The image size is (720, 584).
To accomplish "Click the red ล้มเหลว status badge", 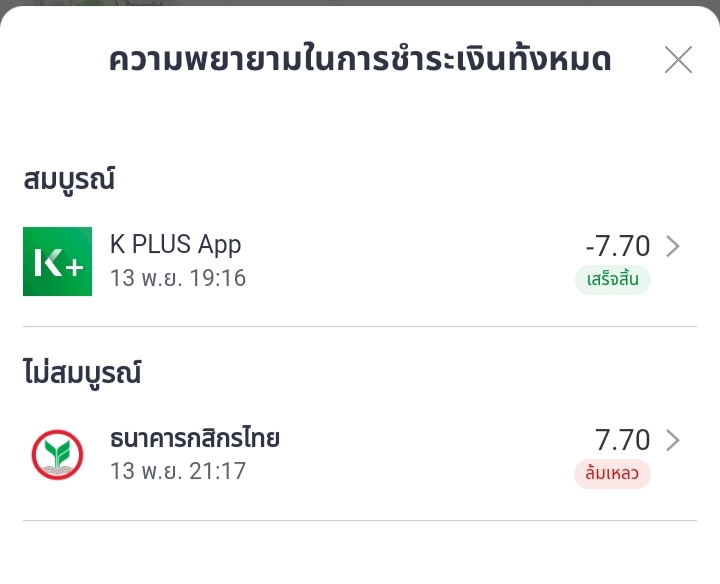I will 612,474.
